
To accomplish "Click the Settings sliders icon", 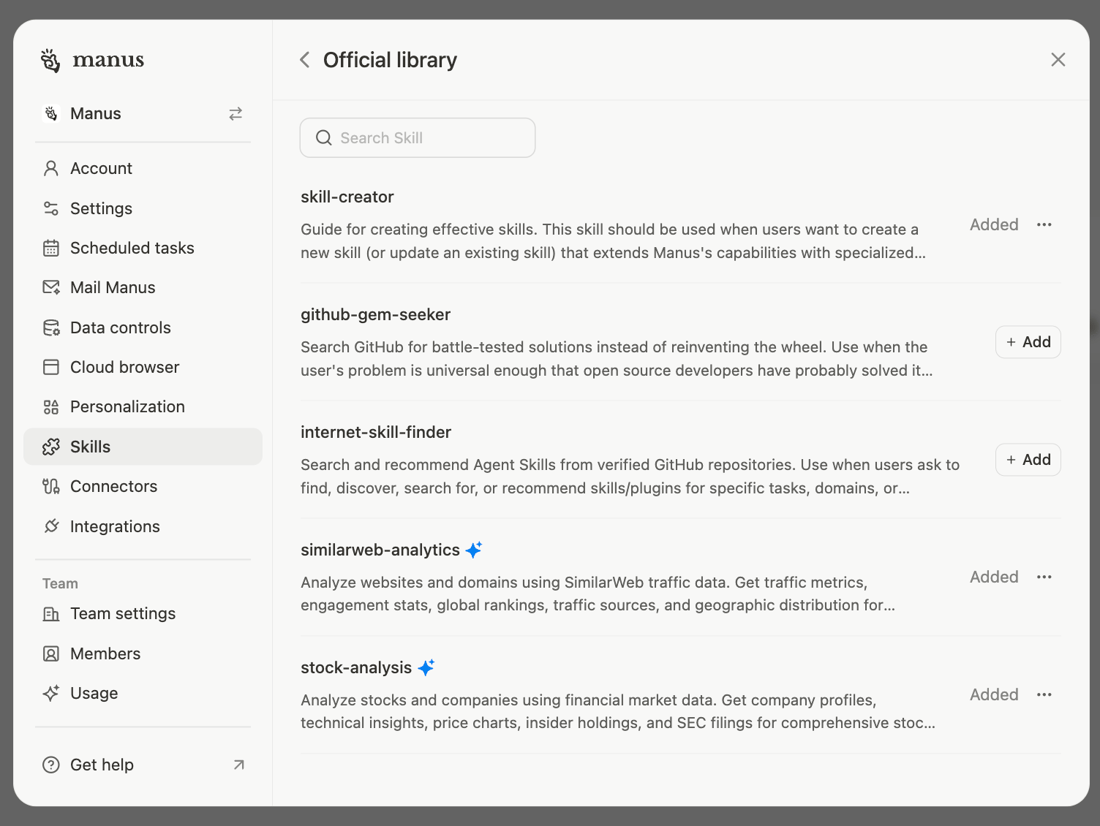I will click(51, 208).
